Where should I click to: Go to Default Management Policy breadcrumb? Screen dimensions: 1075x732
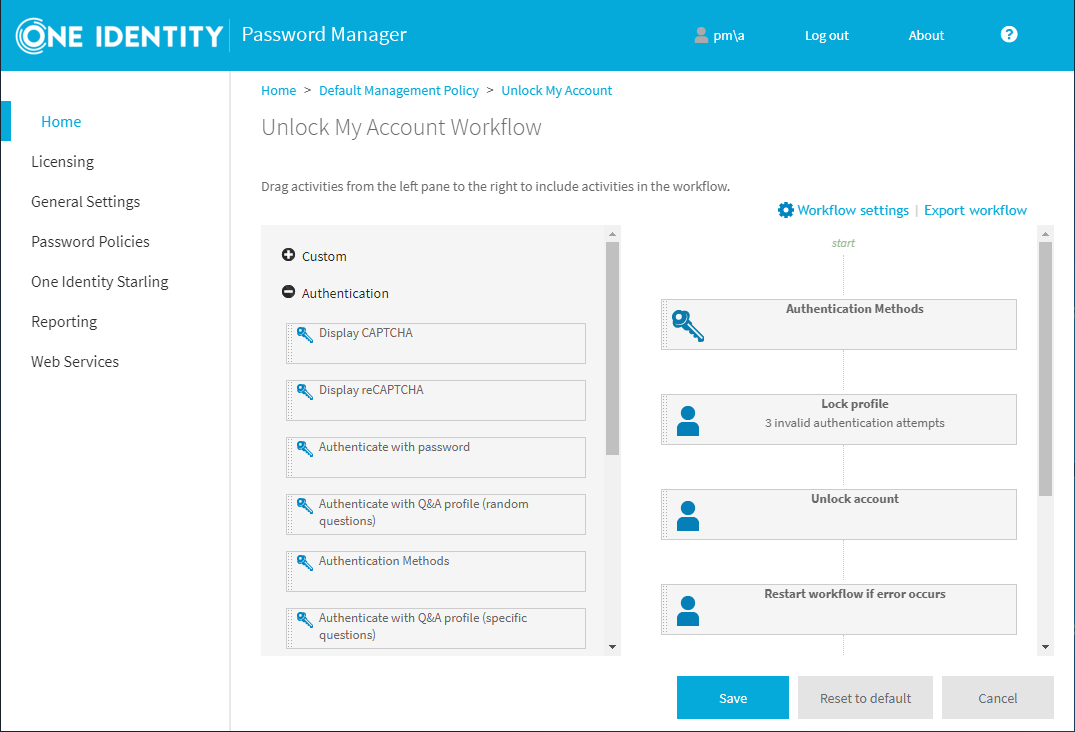pos(399,90)
